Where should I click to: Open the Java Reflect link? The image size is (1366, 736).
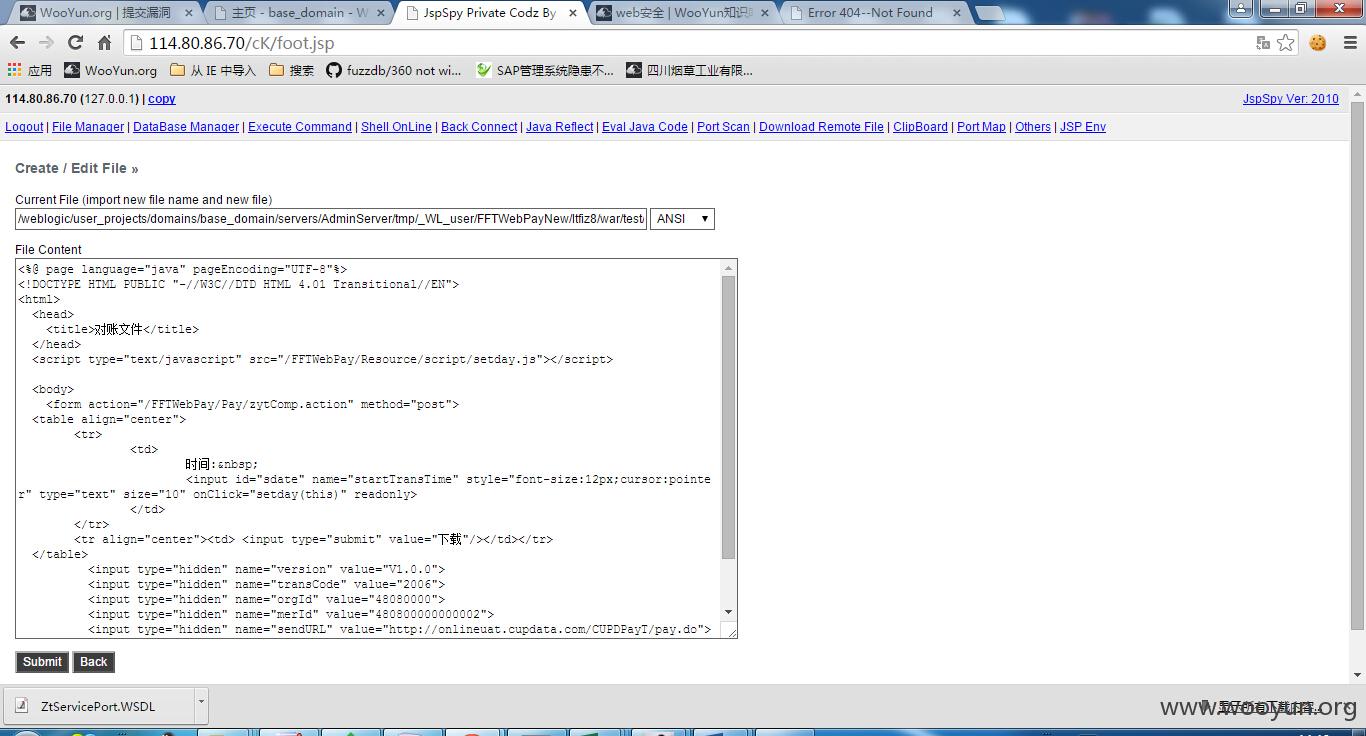pyautogui.click(x=559, y=127)
